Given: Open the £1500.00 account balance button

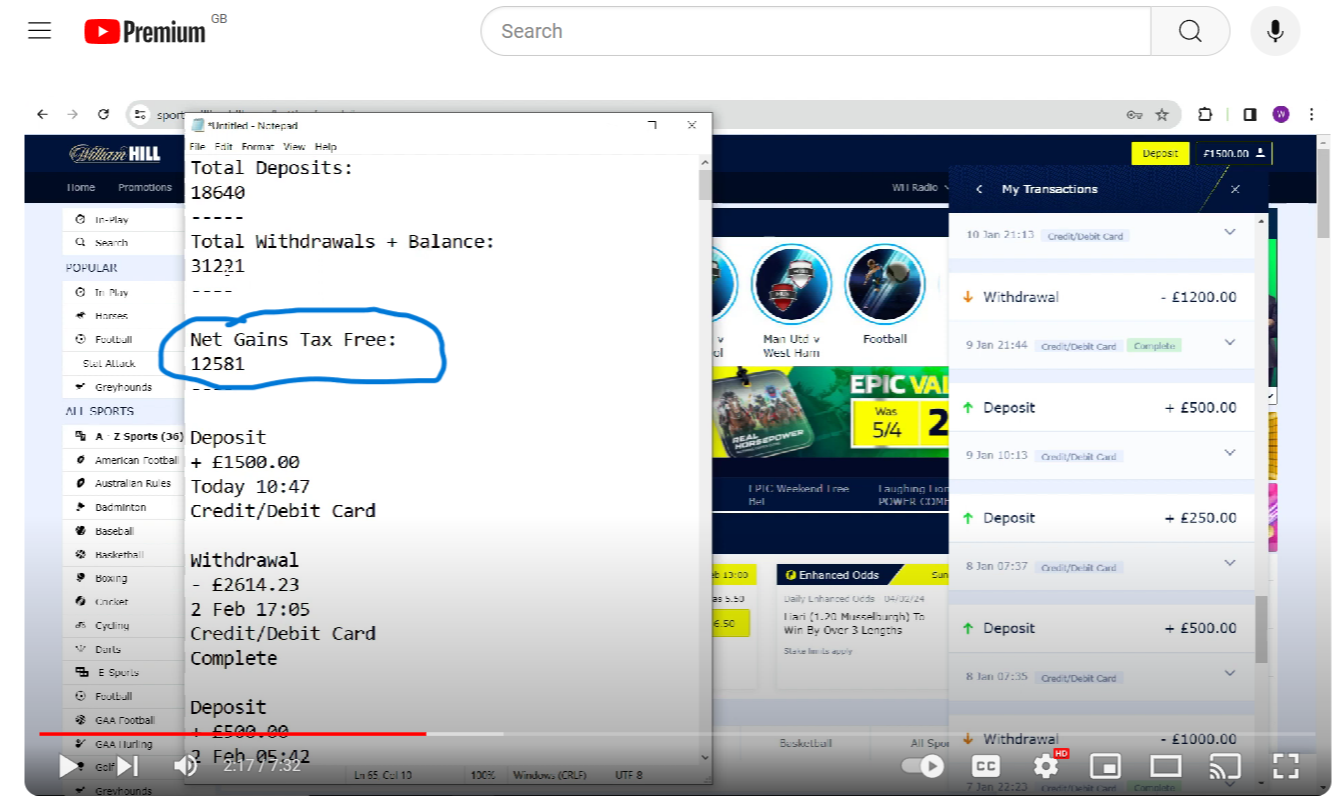Looking at the screenshot, I should [1234, 153].
